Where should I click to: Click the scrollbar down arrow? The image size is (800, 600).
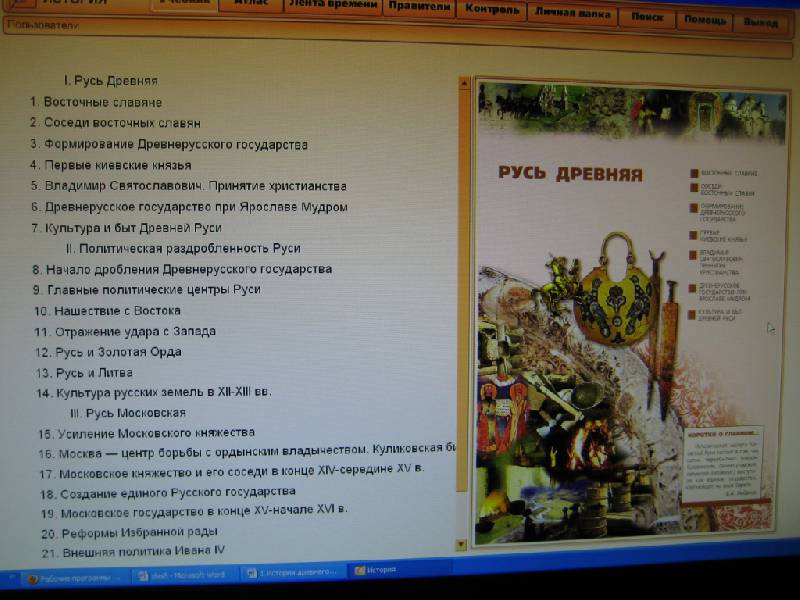click(461, 545)
